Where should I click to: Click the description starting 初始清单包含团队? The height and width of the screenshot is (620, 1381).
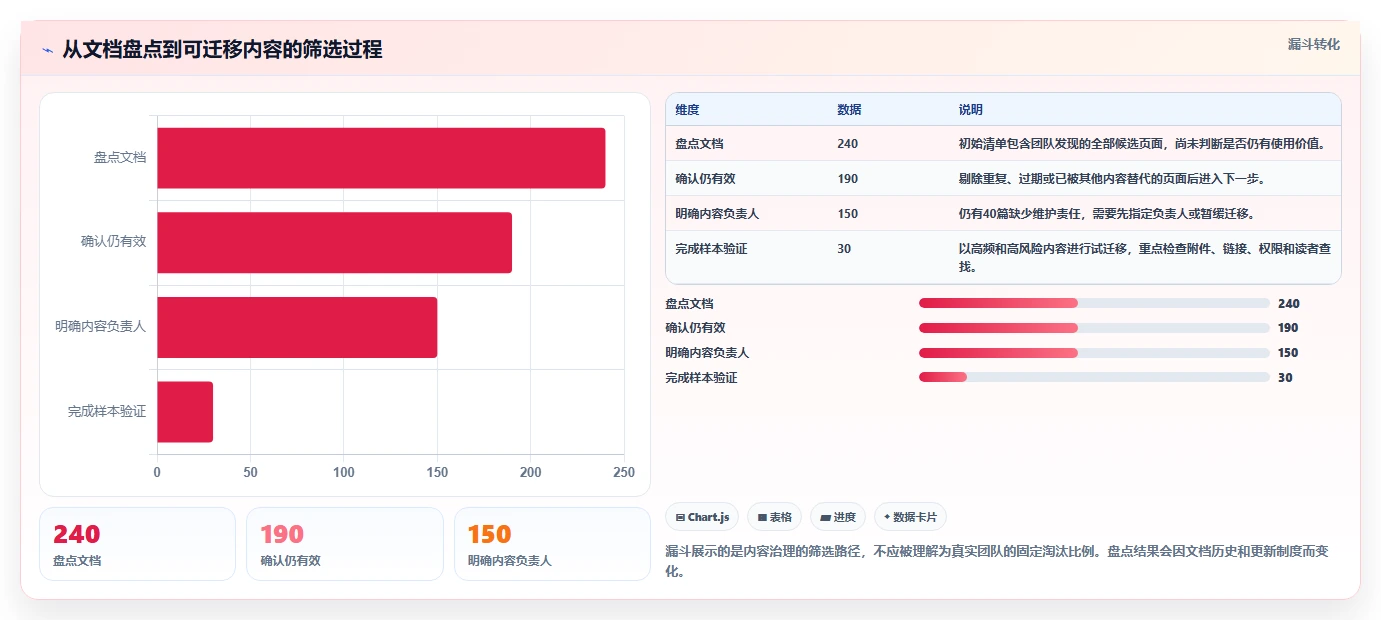(x=1142, y=144)
